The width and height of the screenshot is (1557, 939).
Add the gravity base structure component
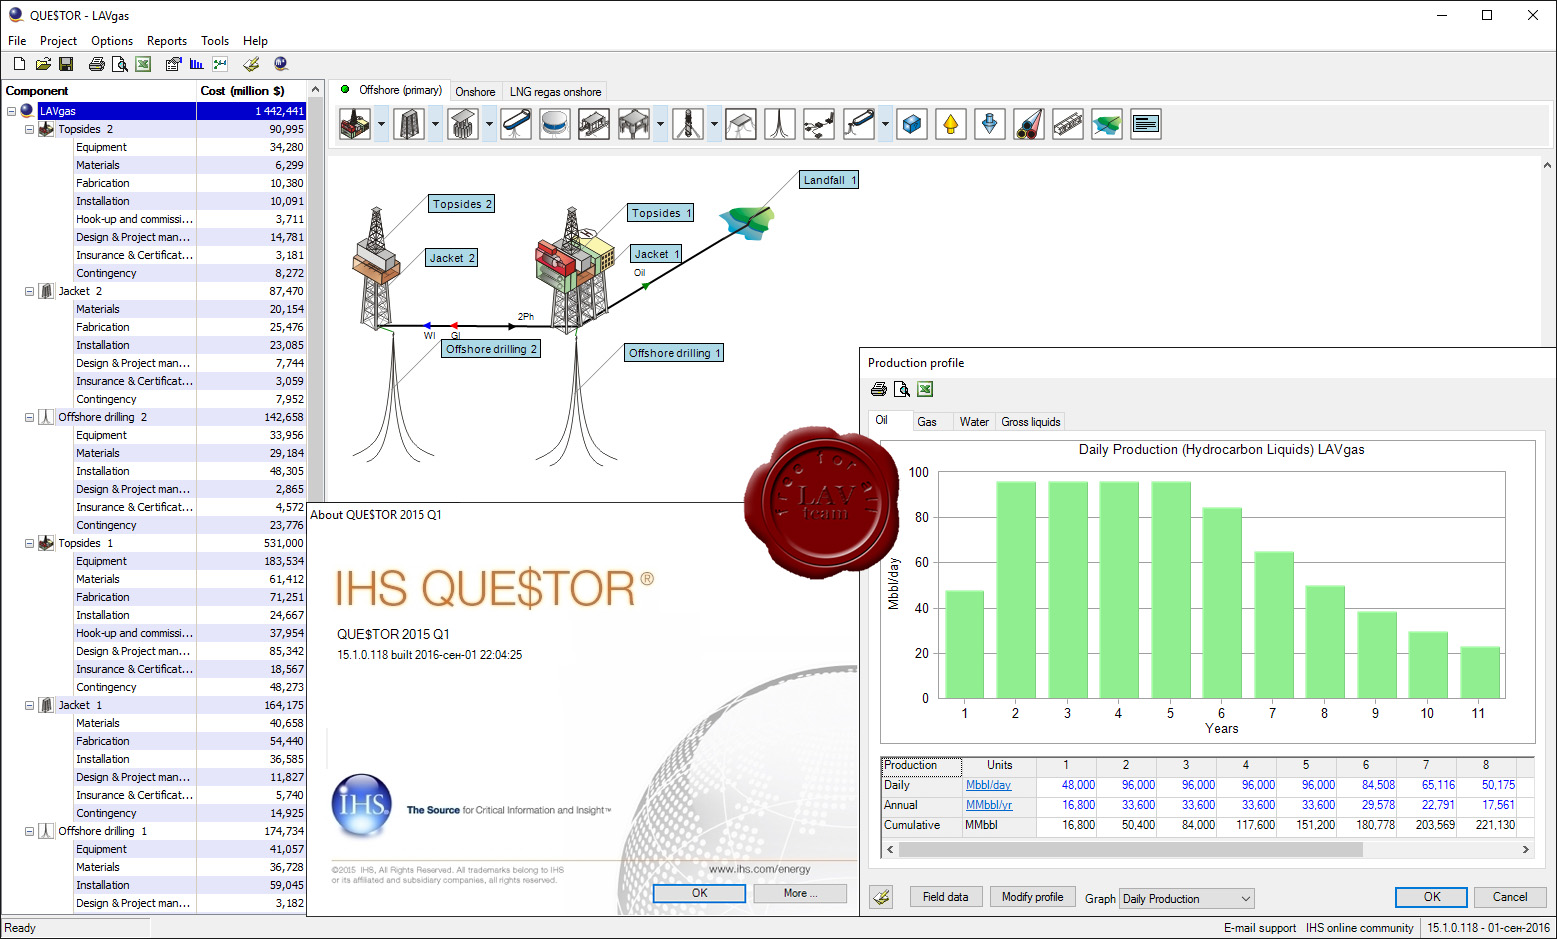coord(463,125)
